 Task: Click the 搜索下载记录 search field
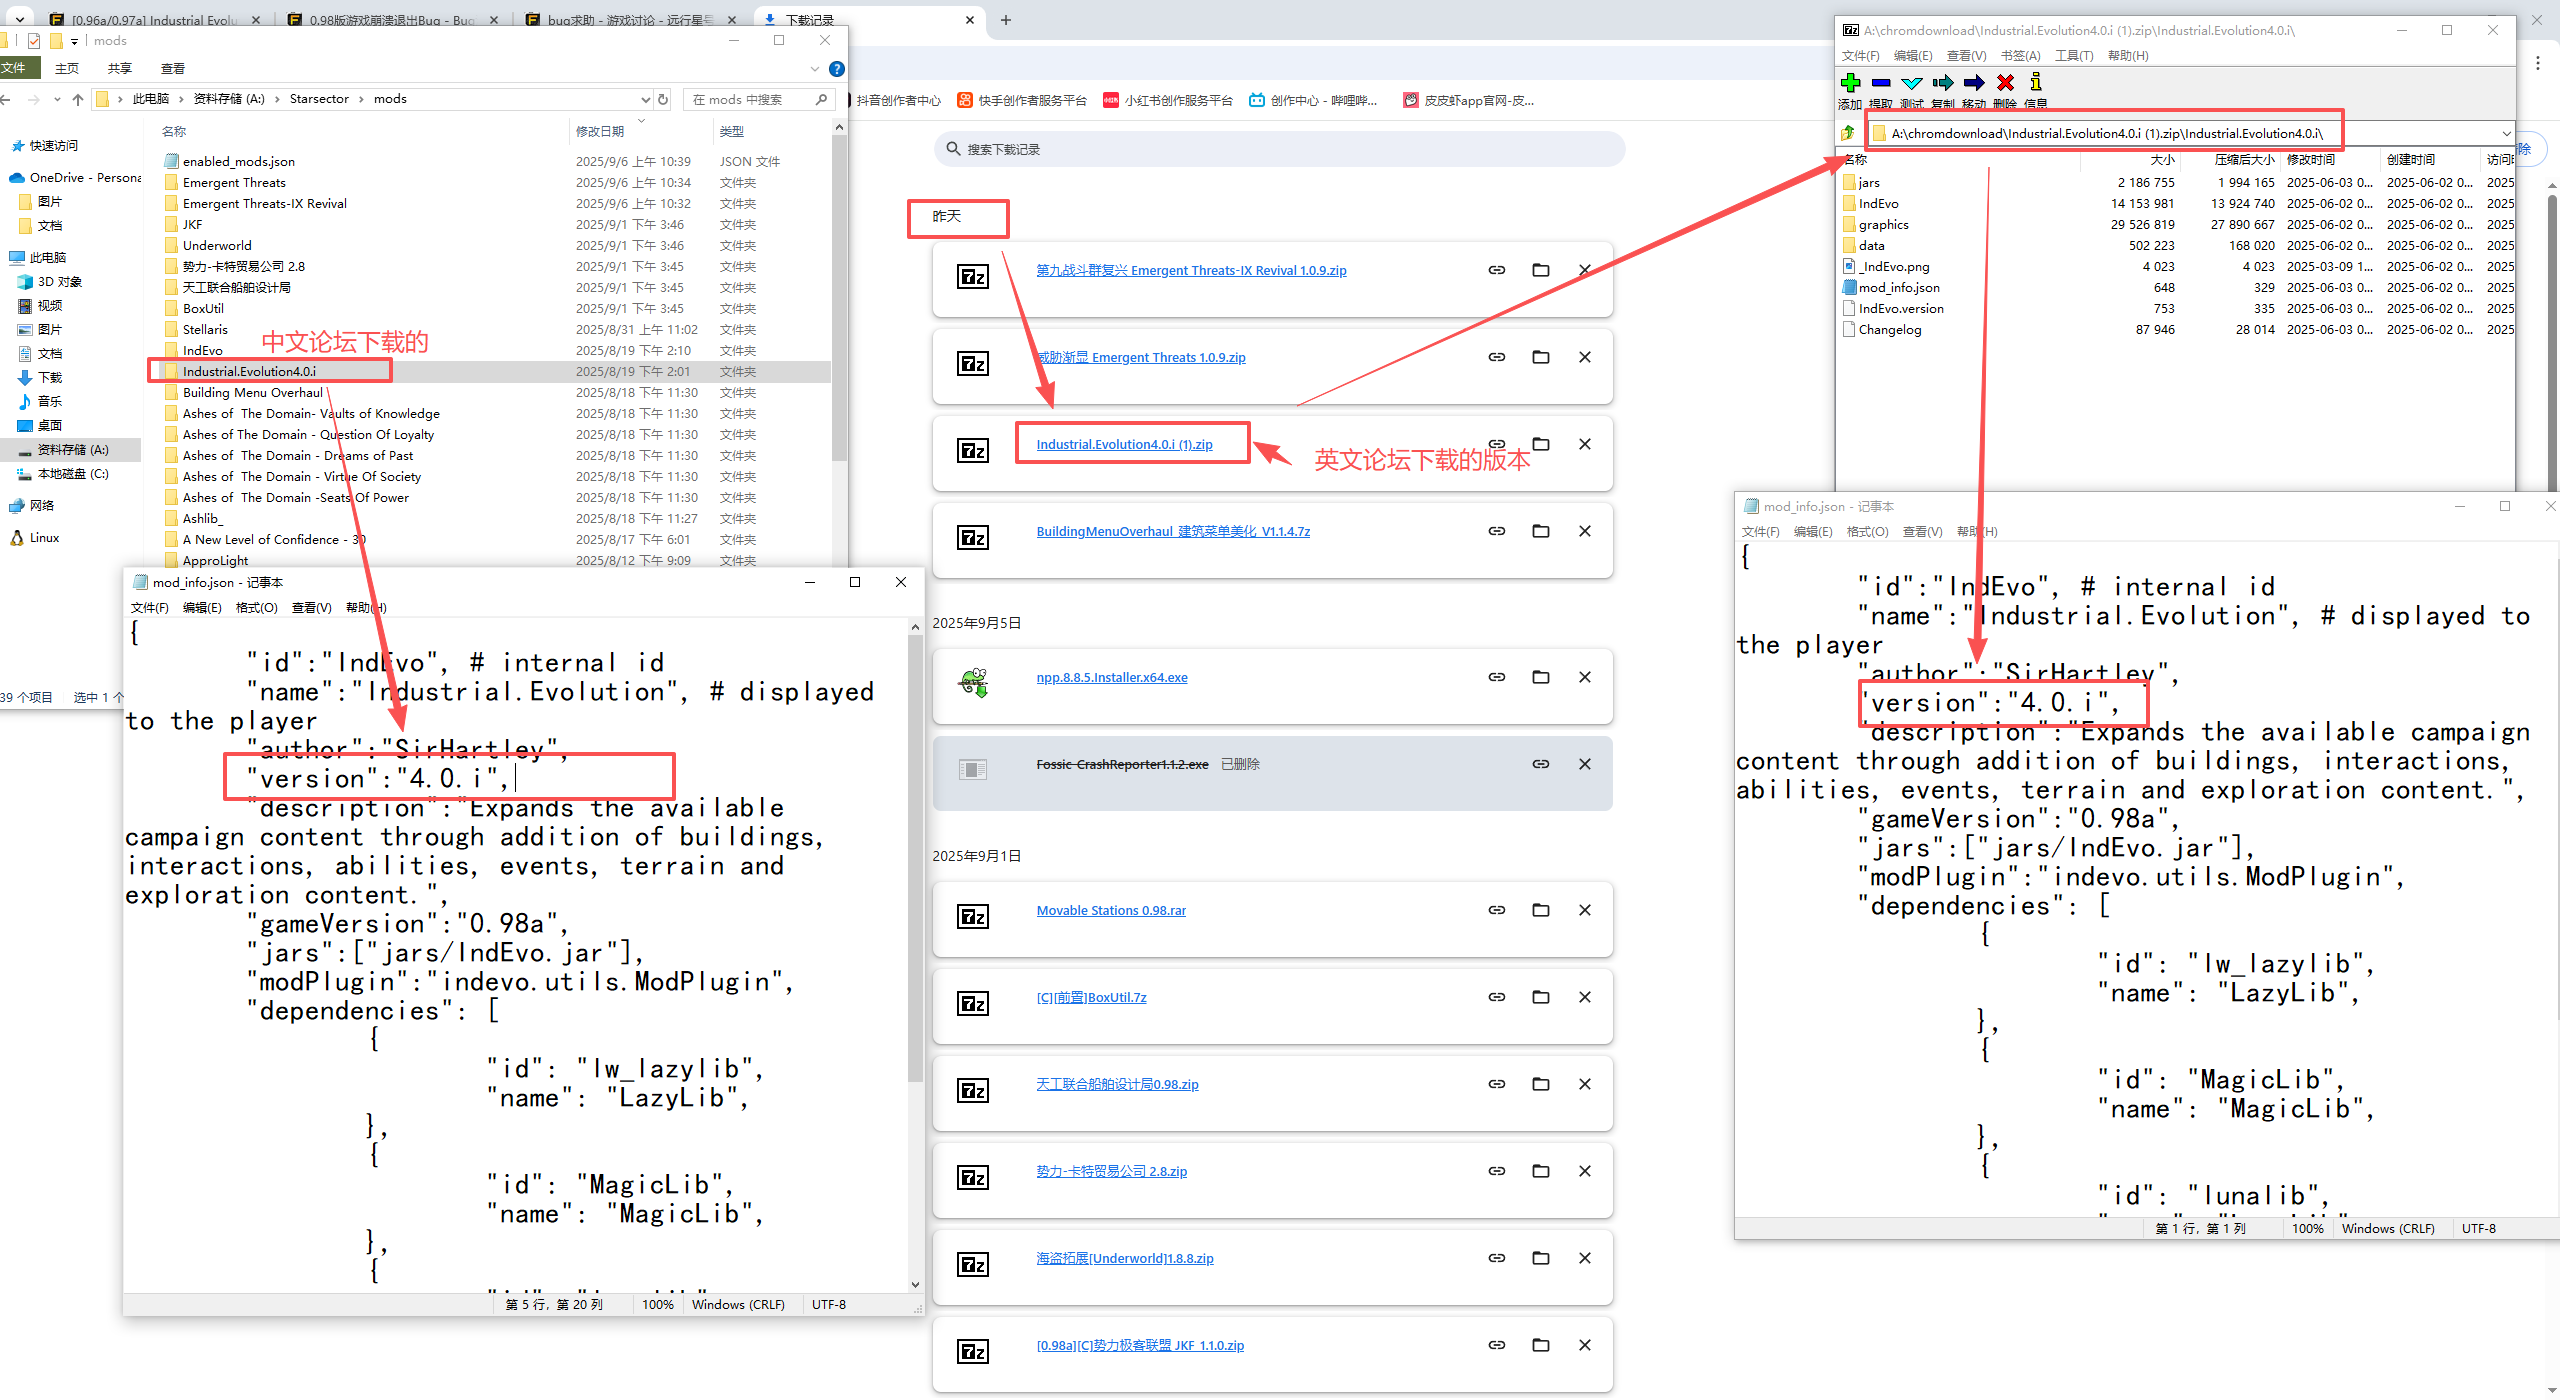point(1280,149)
